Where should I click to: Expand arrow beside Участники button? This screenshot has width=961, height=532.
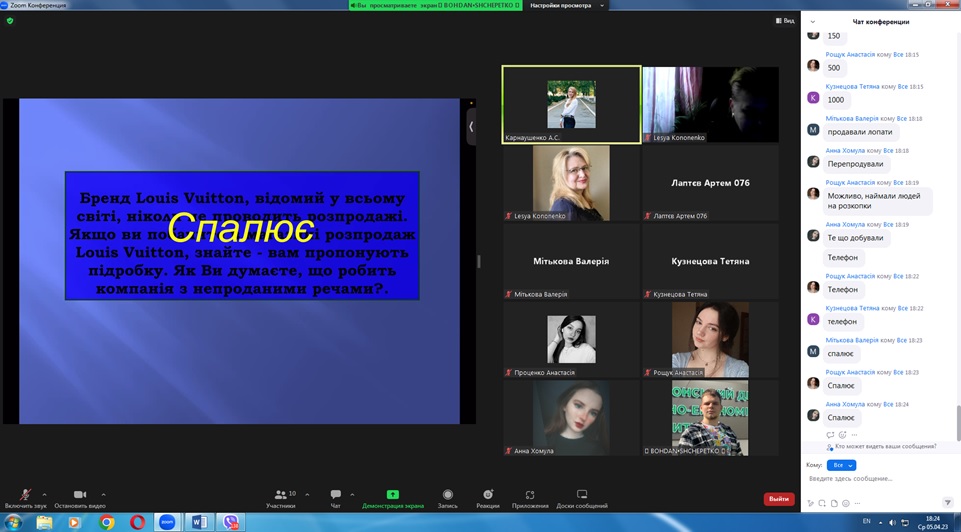[x=307, y=494]
